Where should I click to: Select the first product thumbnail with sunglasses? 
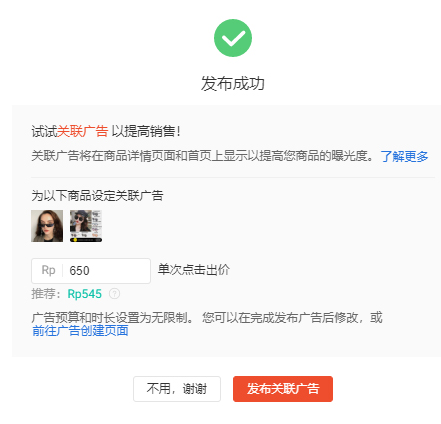tap(47, 226)
